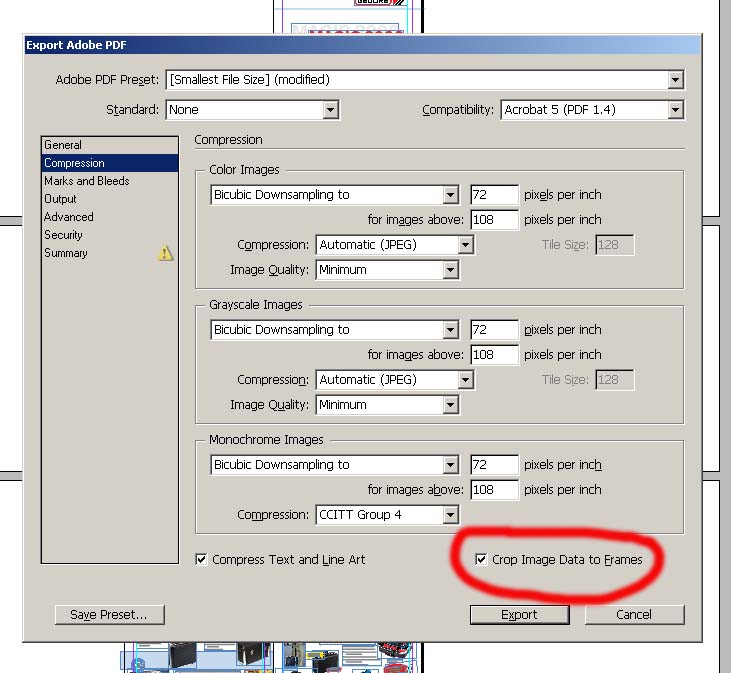Select Advanced in the category list
Image resolution: width=731 pixels, height=673 pixels.
(x=110, y=217)
